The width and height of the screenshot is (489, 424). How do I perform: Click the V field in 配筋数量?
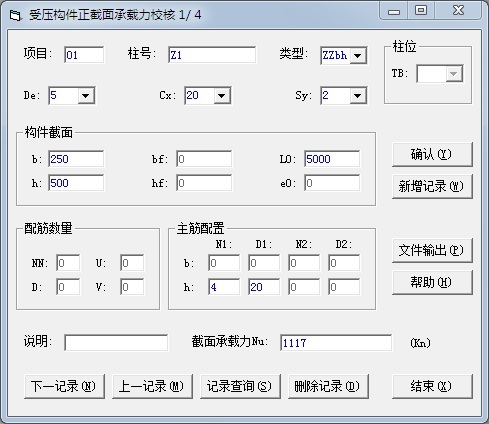point(132,287)
